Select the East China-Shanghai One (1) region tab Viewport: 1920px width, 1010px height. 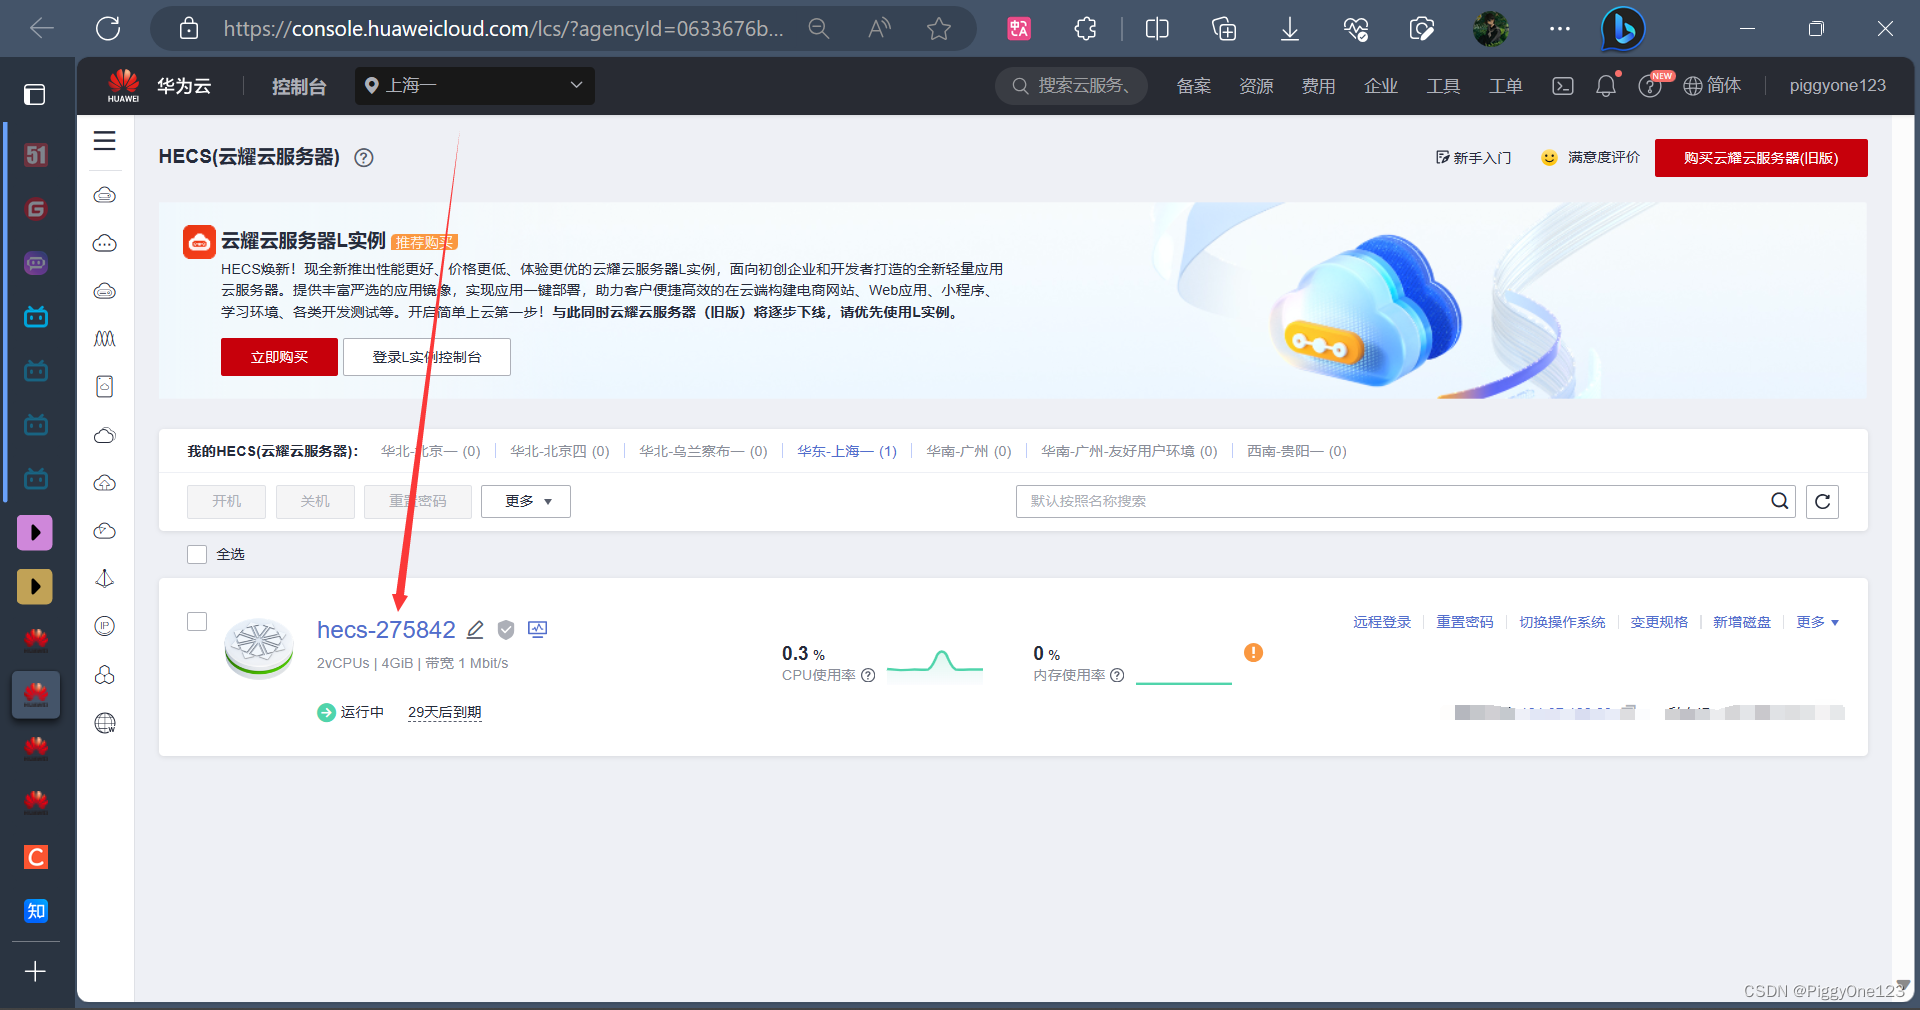(847, 452)
